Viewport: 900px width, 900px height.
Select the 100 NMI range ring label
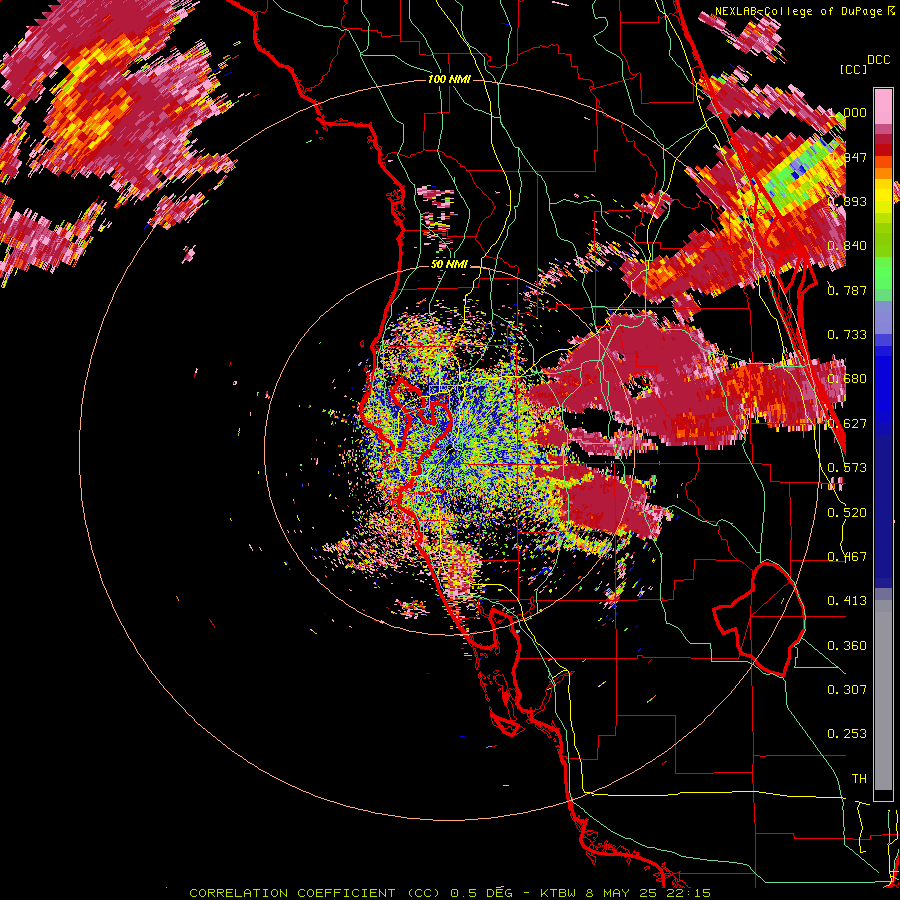(449, 79)
